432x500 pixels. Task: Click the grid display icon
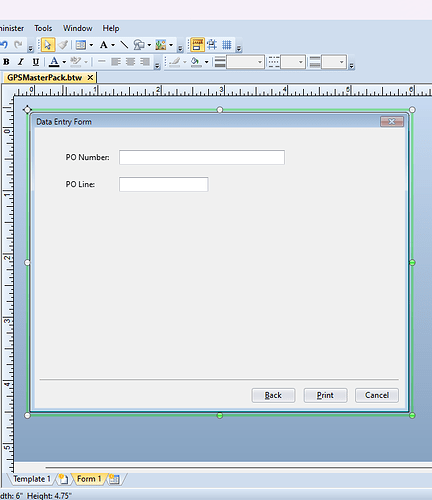tap(227, 45)
